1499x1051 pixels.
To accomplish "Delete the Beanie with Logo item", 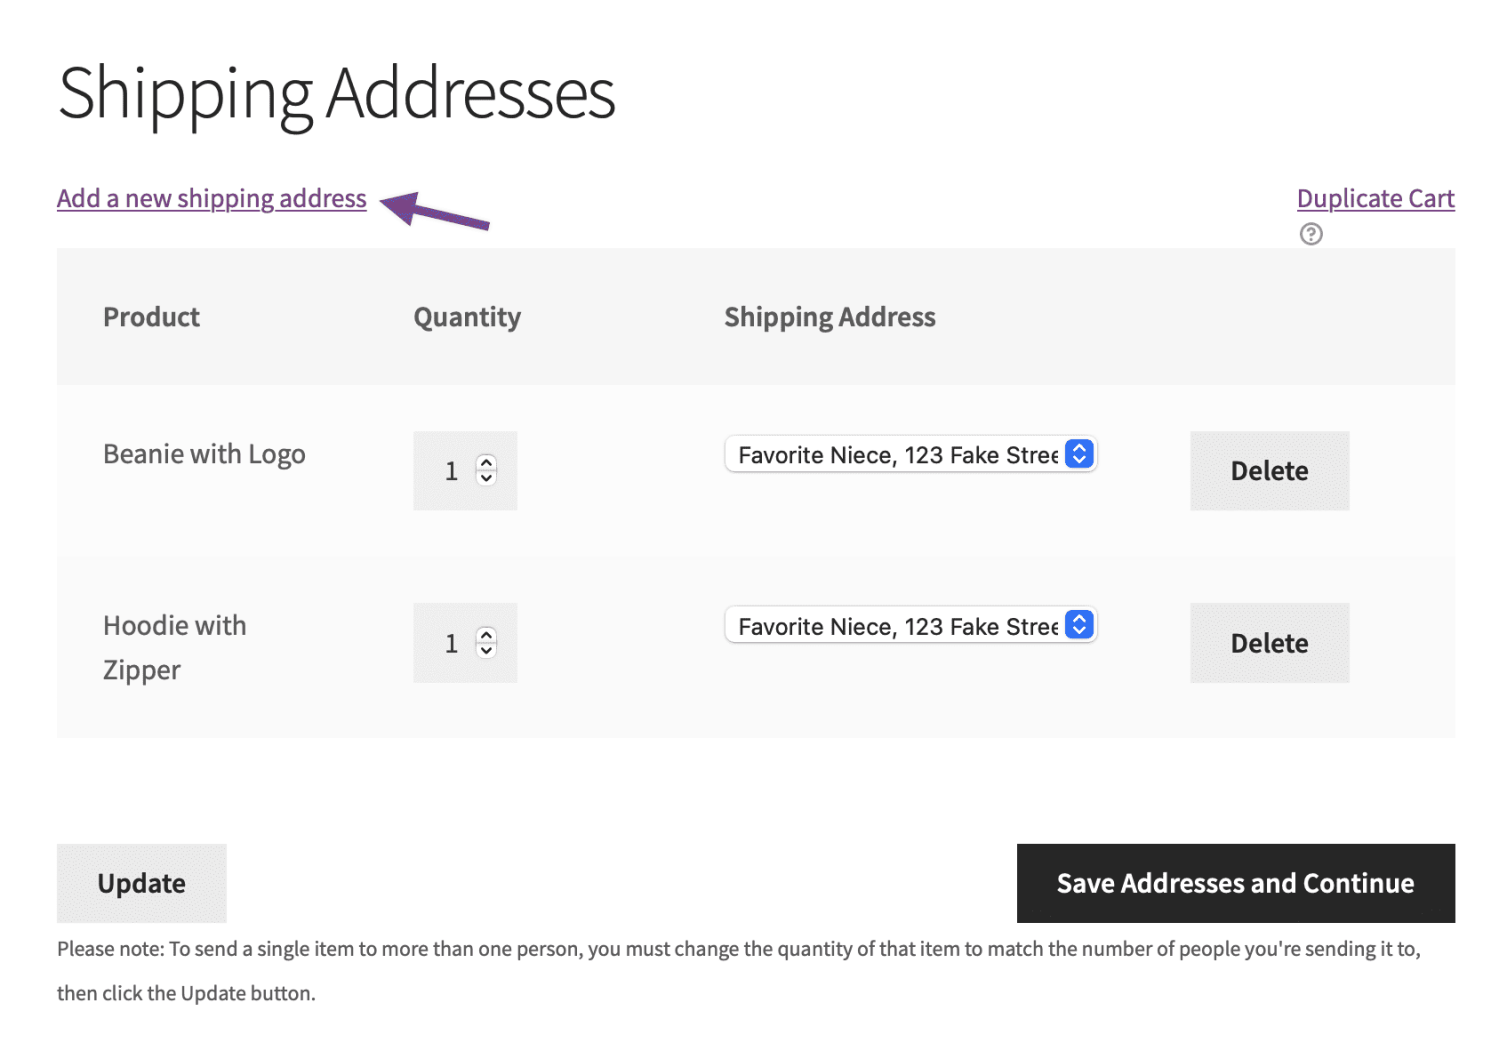I will pyautogui.click(x=1269, y=470).
